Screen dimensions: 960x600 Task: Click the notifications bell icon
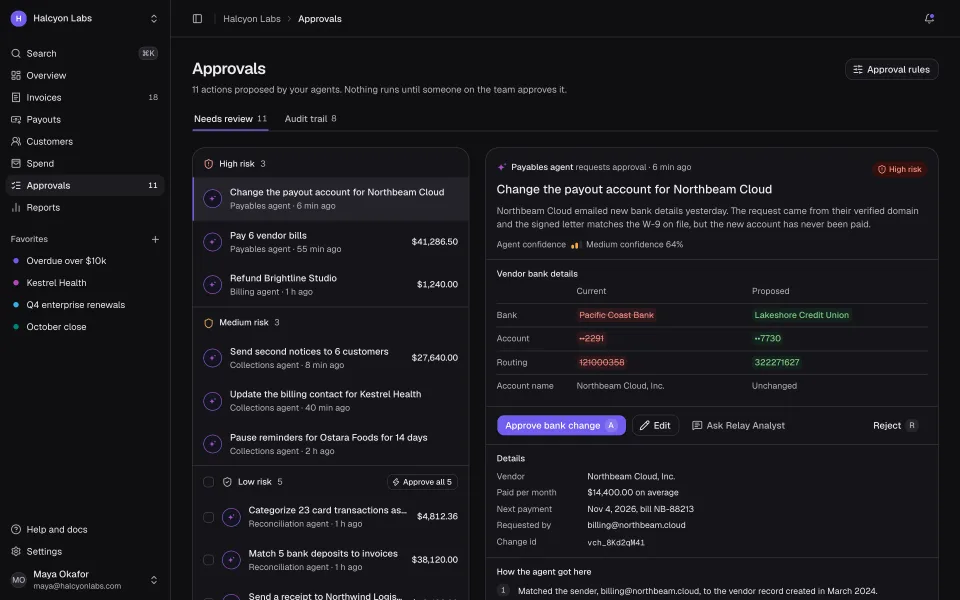pyautogui.click(x=929, y=18)
